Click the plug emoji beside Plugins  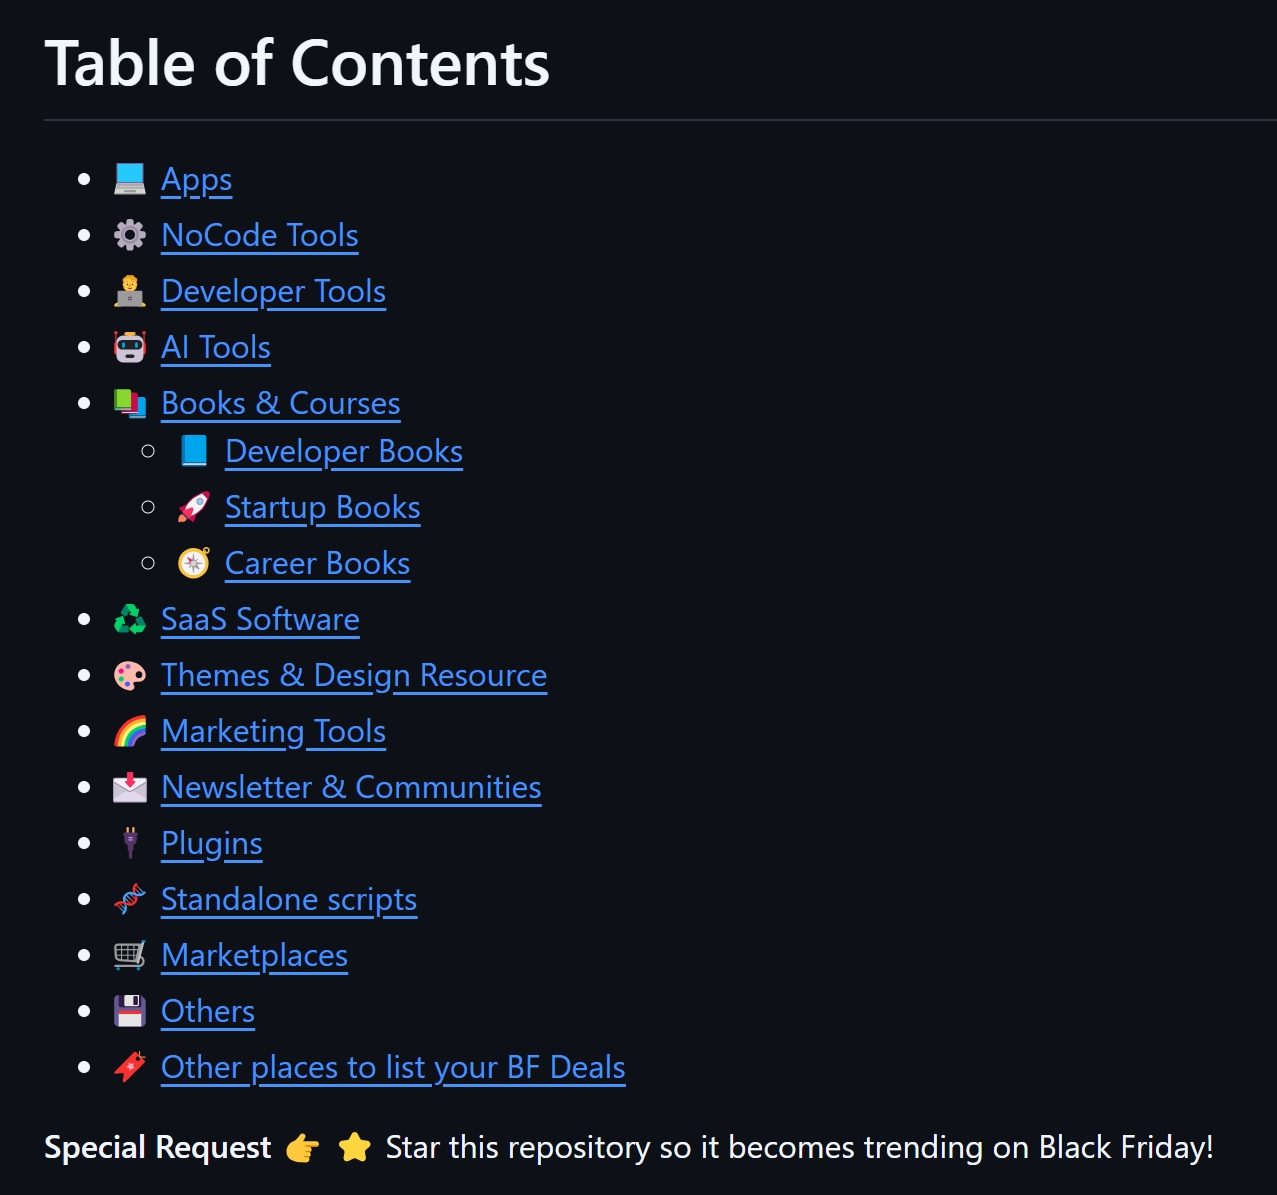[130, 844]
